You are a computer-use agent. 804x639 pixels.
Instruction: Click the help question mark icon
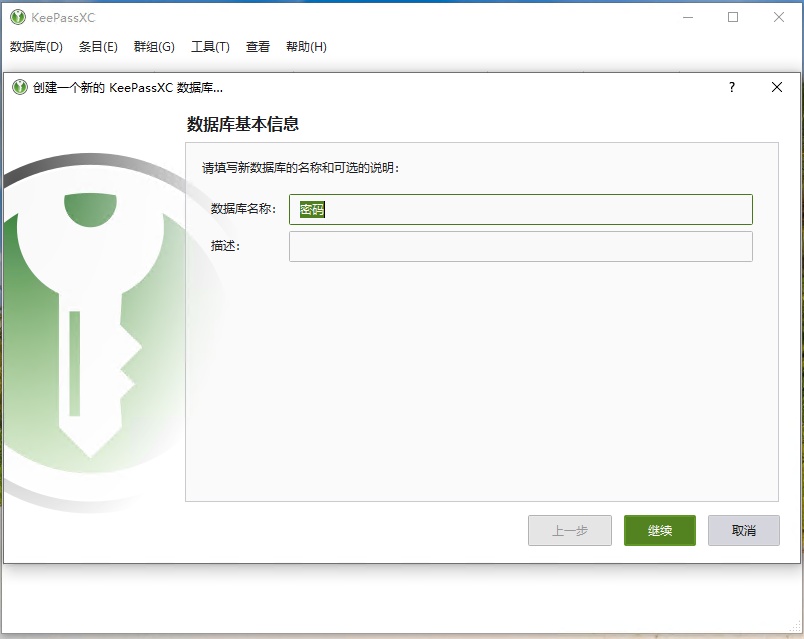coord(731,87)
